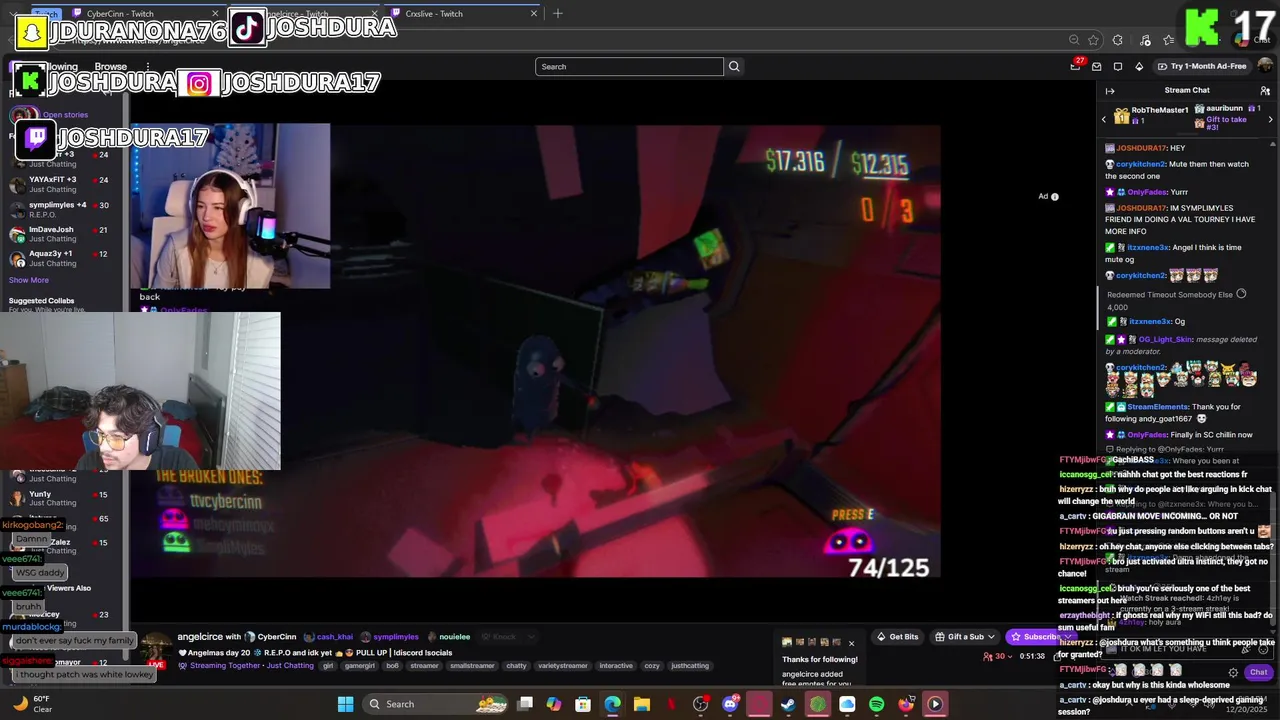Open the Browse page
Image resolution: width=1280 pixels, height=720 pixels.
(x=110, y=67)
